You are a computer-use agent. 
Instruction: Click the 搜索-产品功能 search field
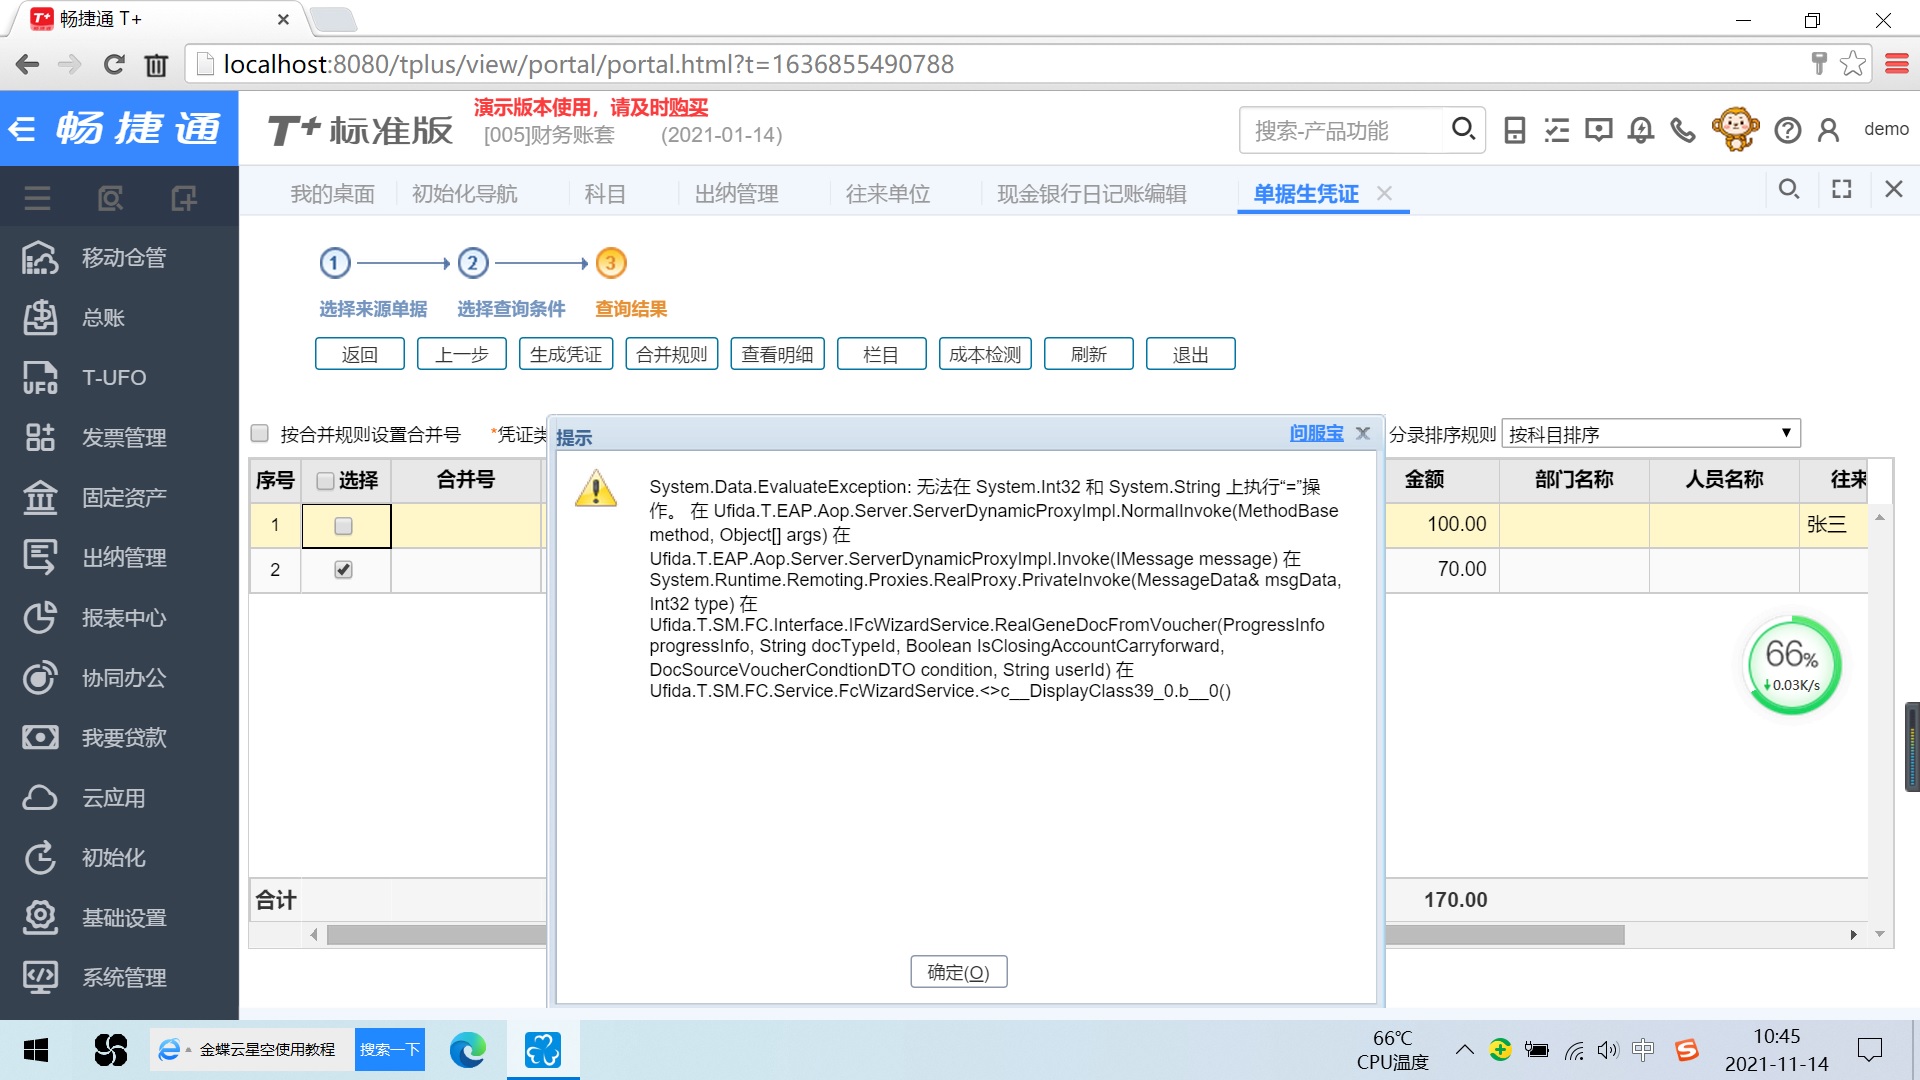click(1343, 130)
